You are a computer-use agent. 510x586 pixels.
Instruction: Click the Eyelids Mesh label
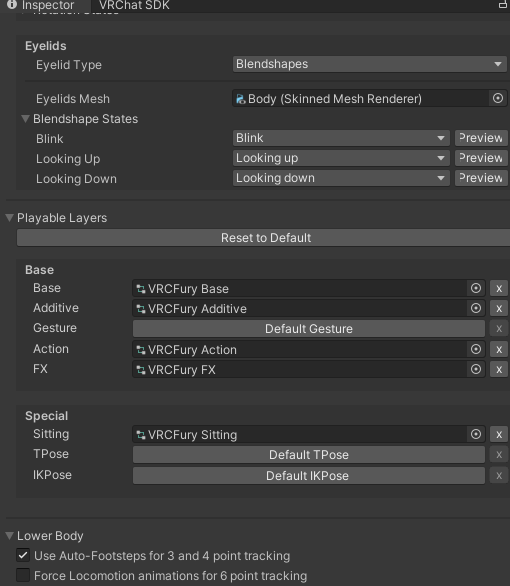pos(73,99)
